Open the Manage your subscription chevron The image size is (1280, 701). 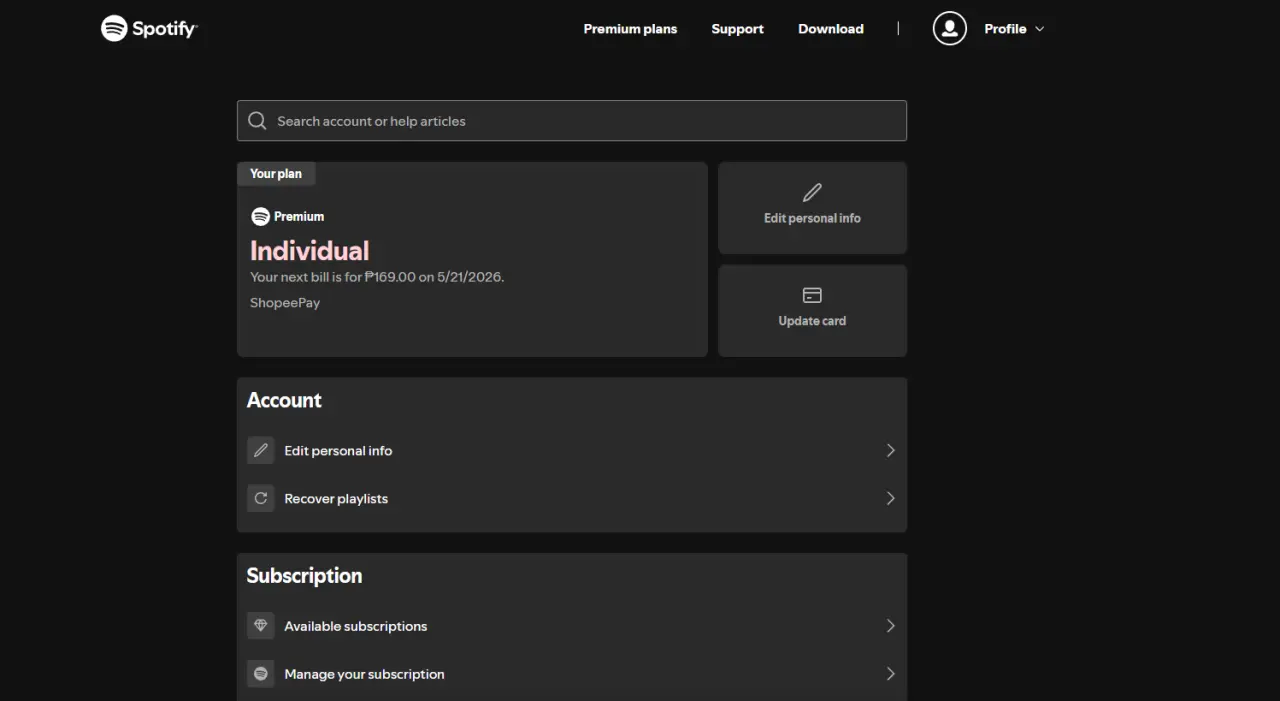coord(890,674)
